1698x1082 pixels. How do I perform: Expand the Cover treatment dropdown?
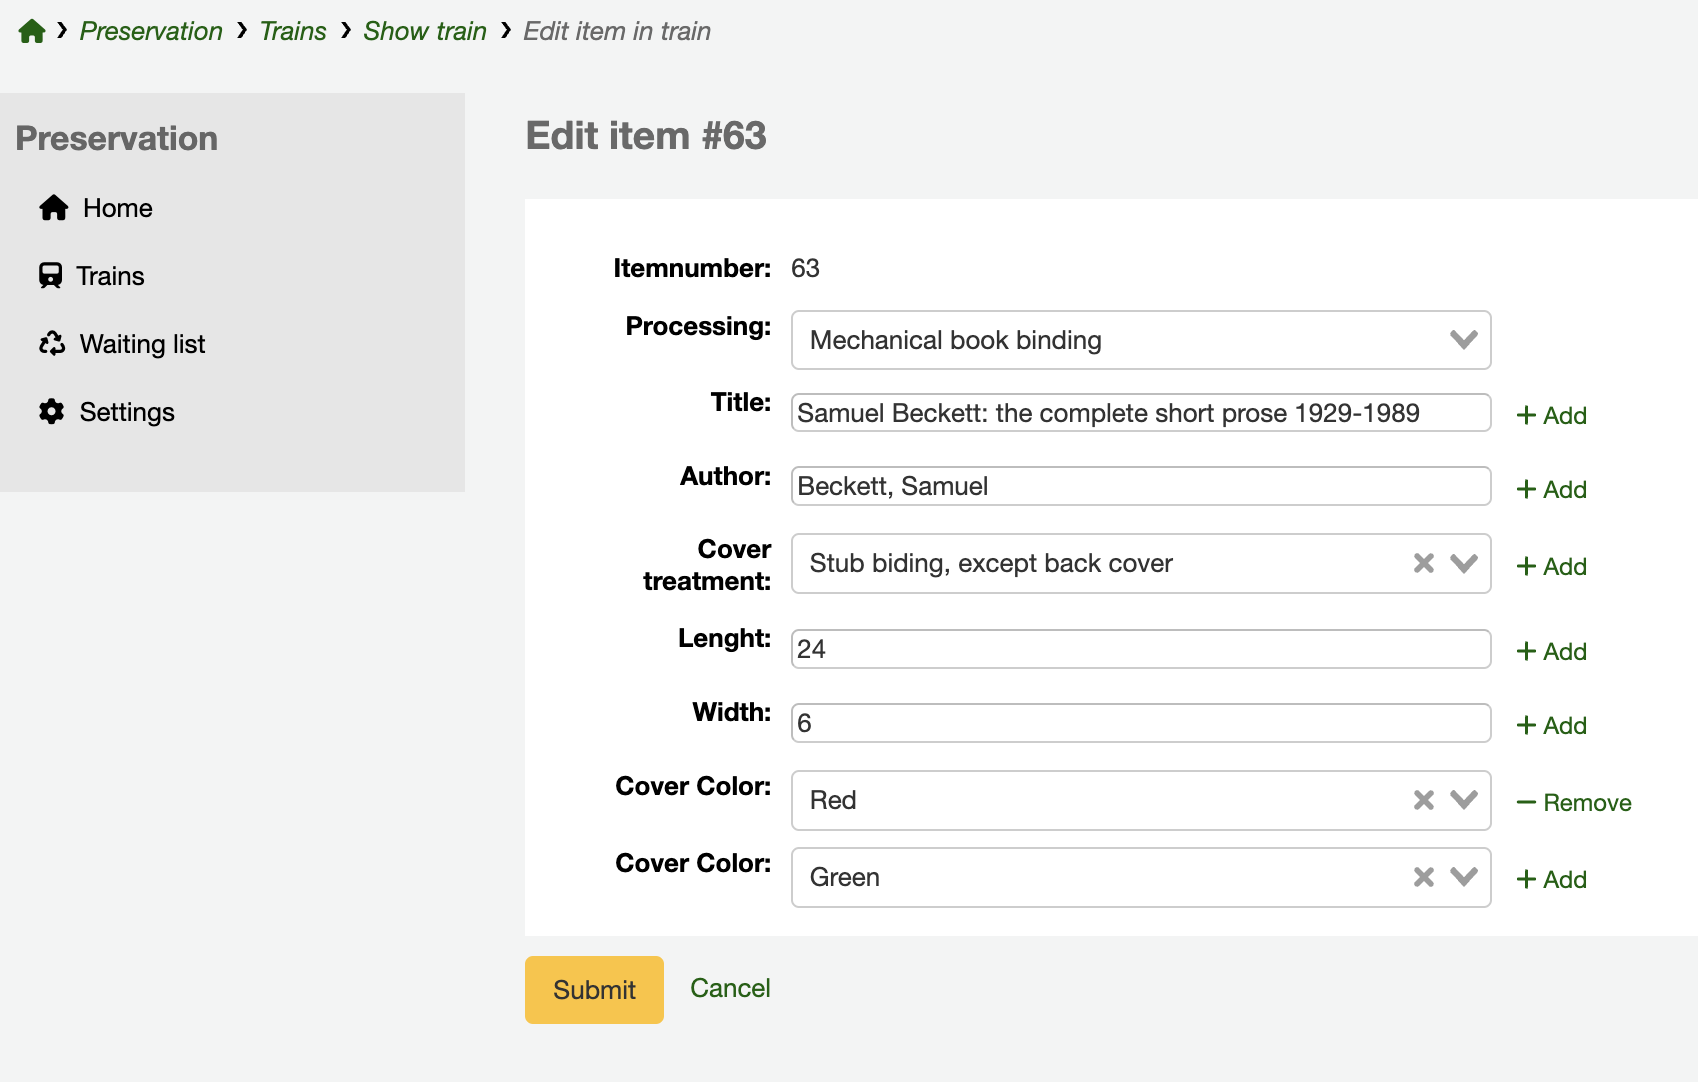point(1463,563)
